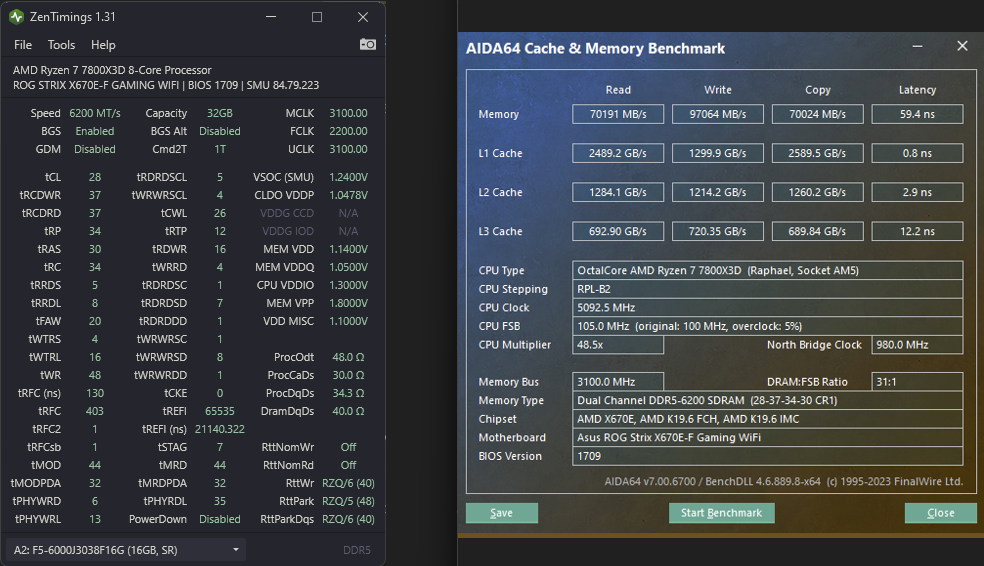Click the Memory Latency 59.4 ns field
The width and height of the screenshot is (984, 566).
[917, 114]
